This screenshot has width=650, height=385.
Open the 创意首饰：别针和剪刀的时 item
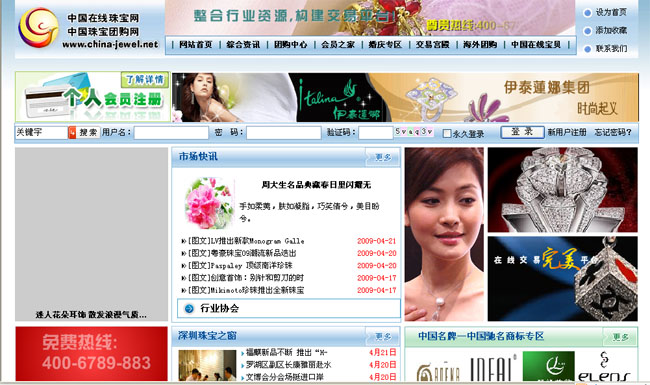[x=246, y=278]
